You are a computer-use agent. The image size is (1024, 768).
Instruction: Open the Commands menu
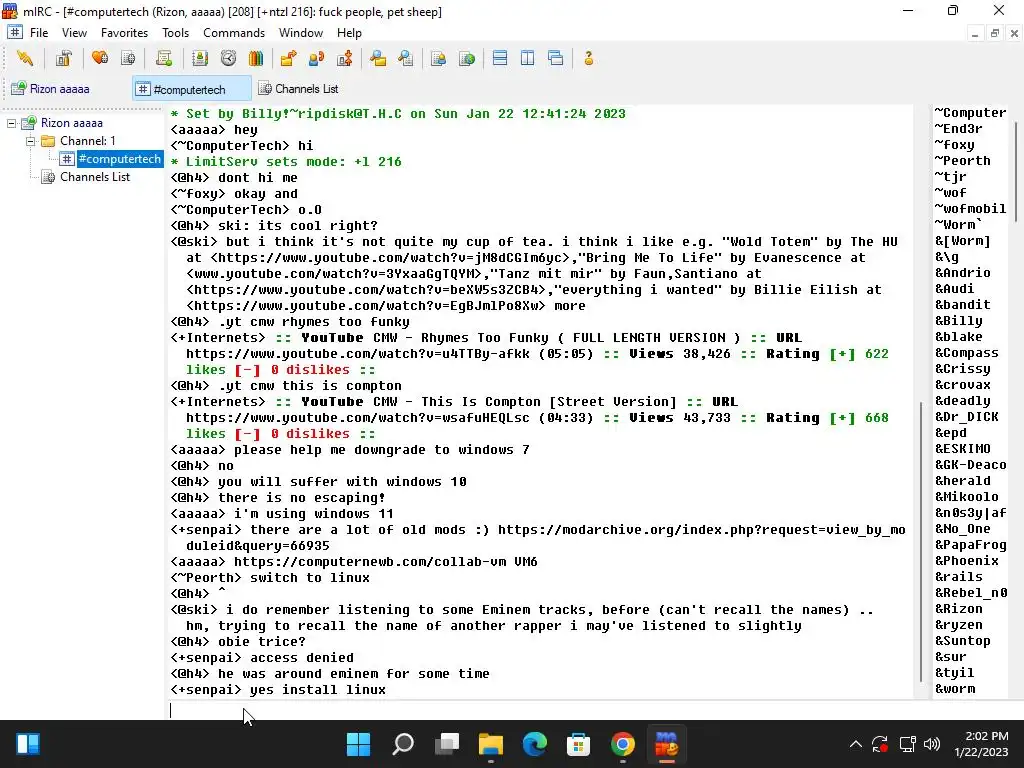(x=234, y=33)
